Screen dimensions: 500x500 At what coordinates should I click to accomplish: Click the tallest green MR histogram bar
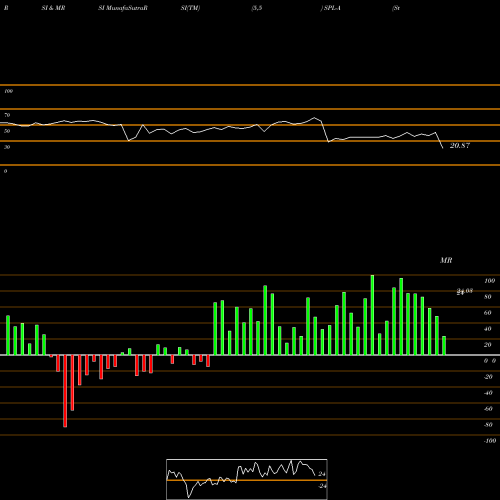point(372,315)
